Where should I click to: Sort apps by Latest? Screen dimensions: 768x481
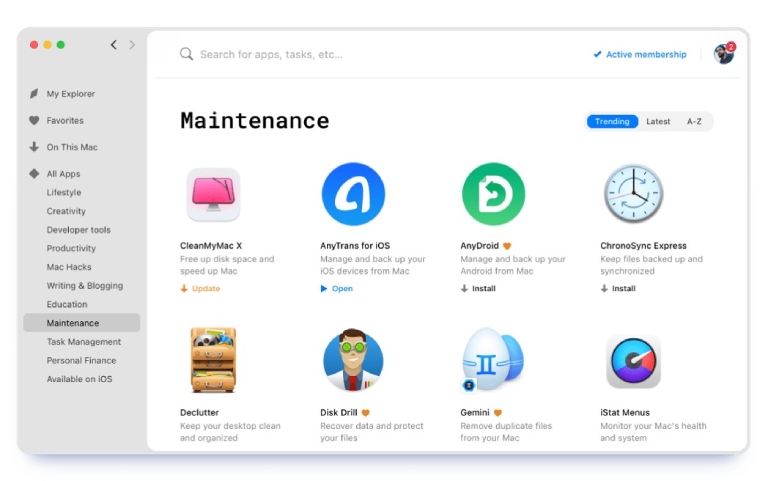tap(658, 122)
